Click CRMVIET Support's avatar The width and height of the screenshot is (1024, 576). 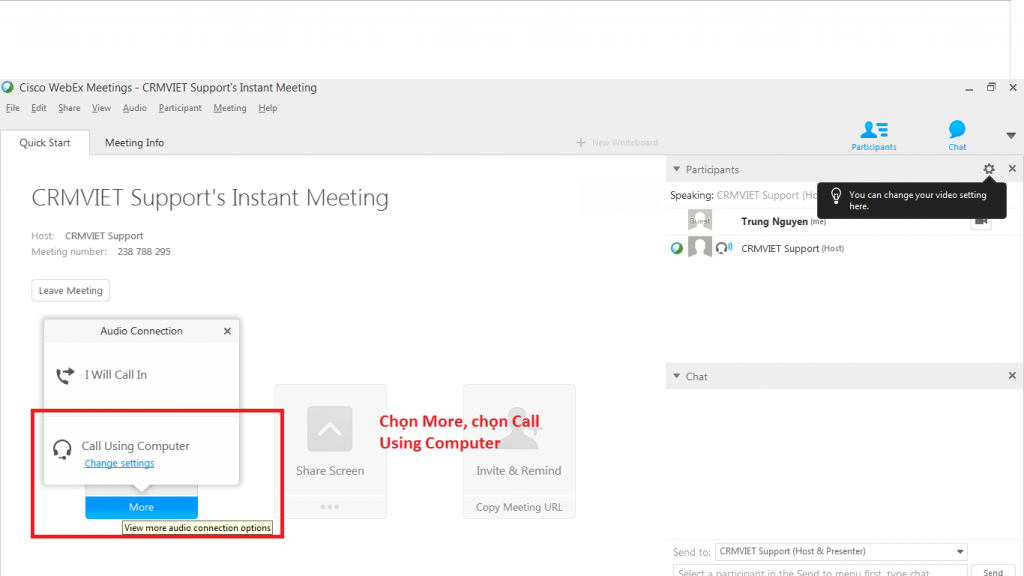point(699,248)
